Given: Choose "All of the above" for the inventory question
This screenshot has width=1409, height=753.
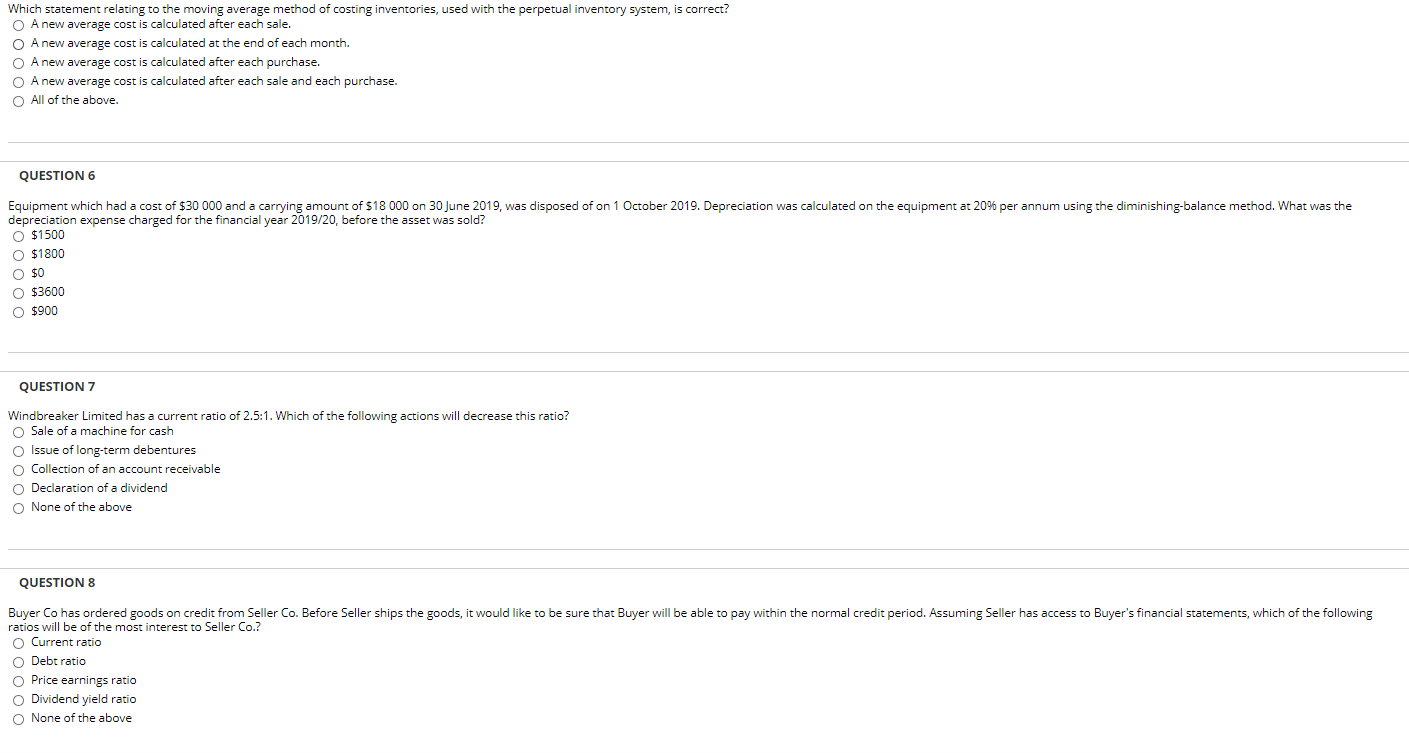Looking at the screenshot, I should [18, 100].
